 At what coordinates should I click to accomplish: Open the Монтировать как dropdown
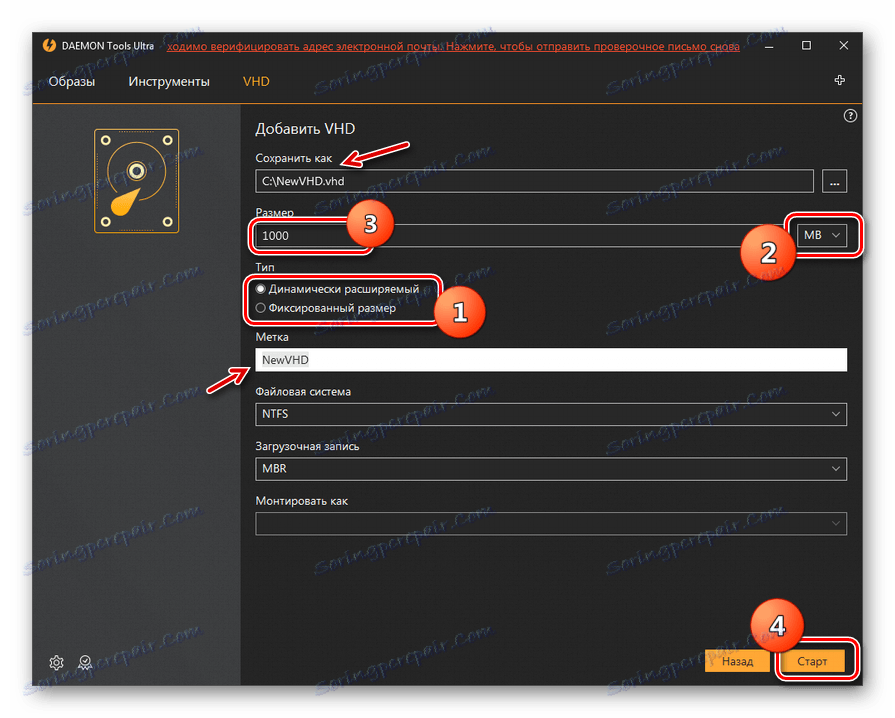coord(551,523)
